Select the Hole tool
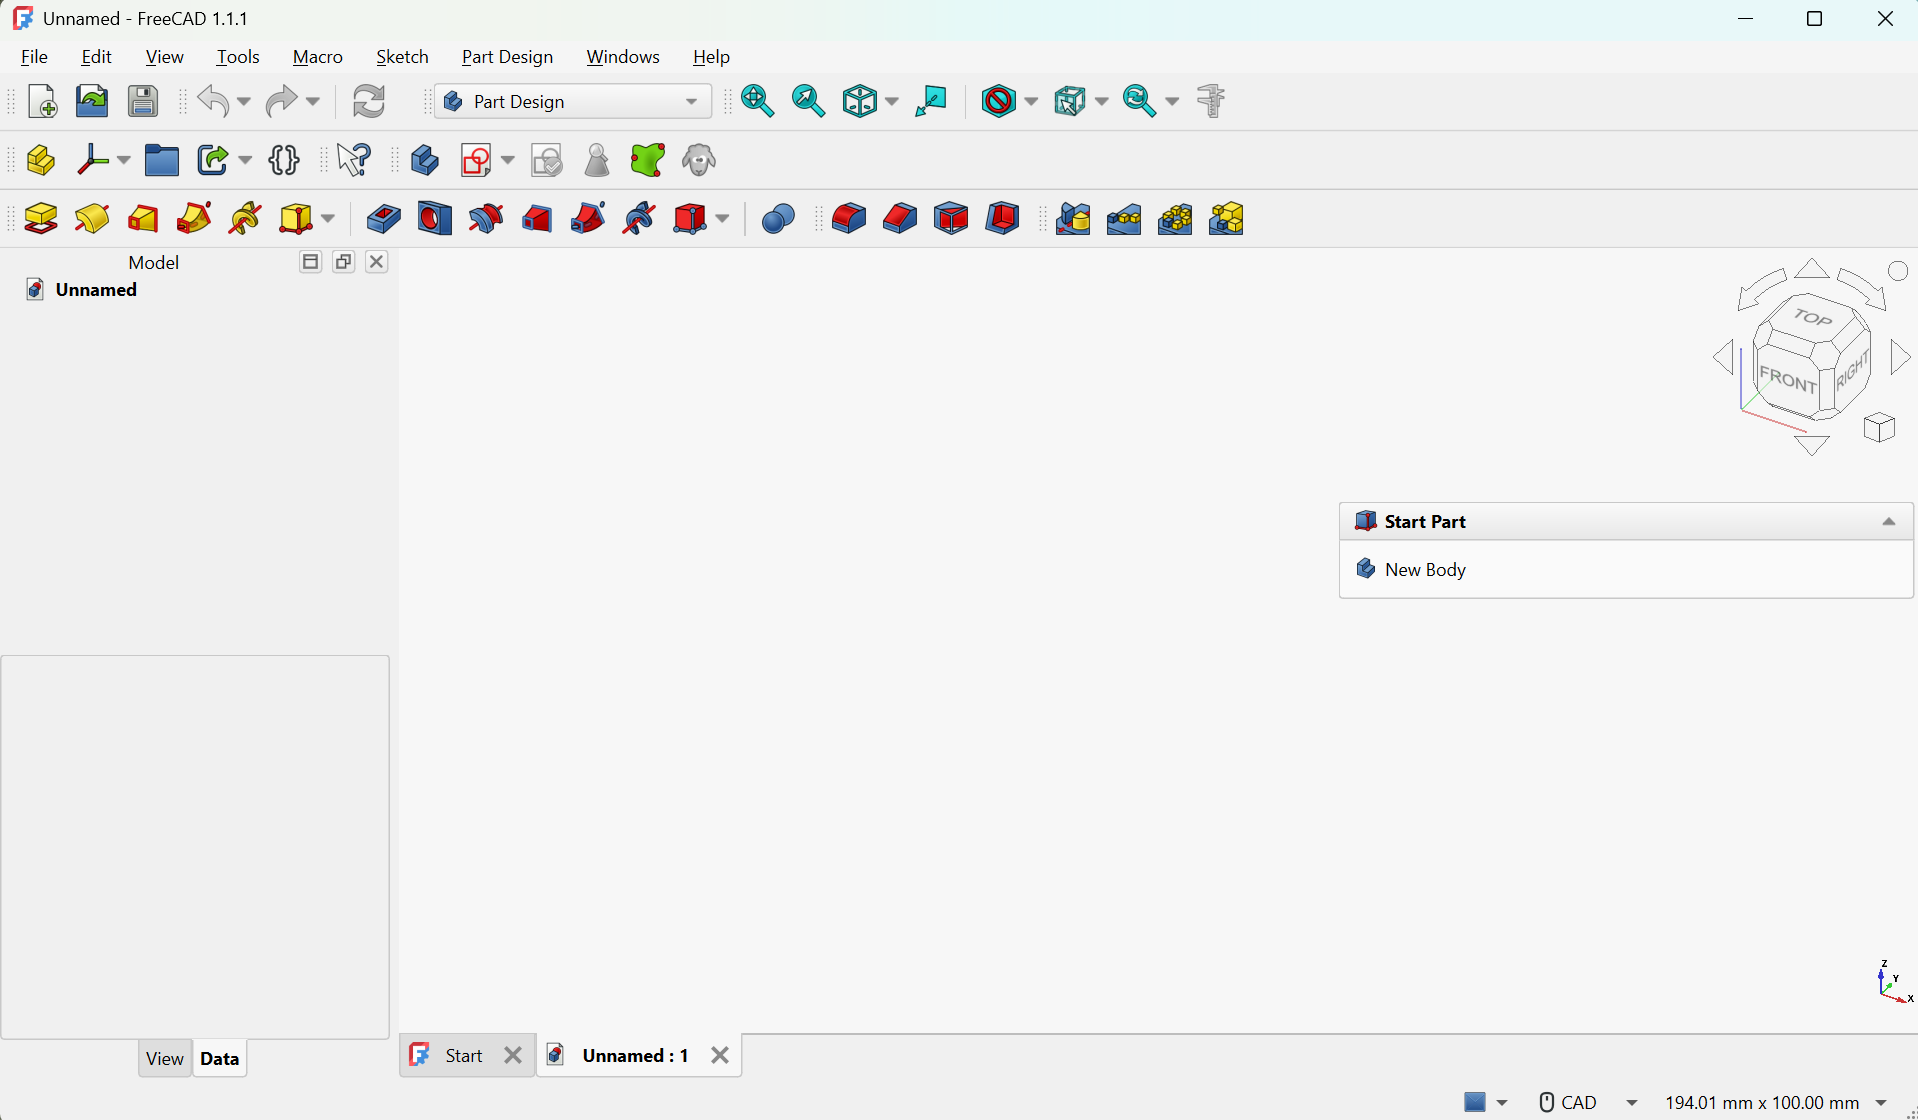 [435, 218]
